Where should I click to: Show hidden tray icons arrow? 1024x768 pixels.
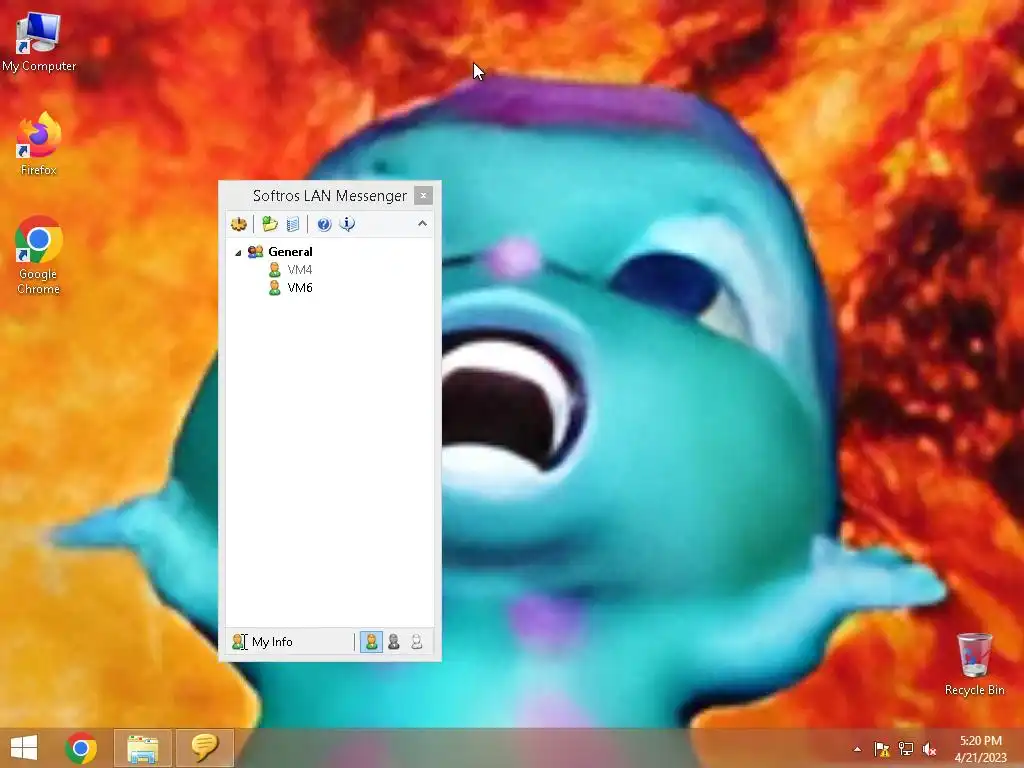(857, 749)
